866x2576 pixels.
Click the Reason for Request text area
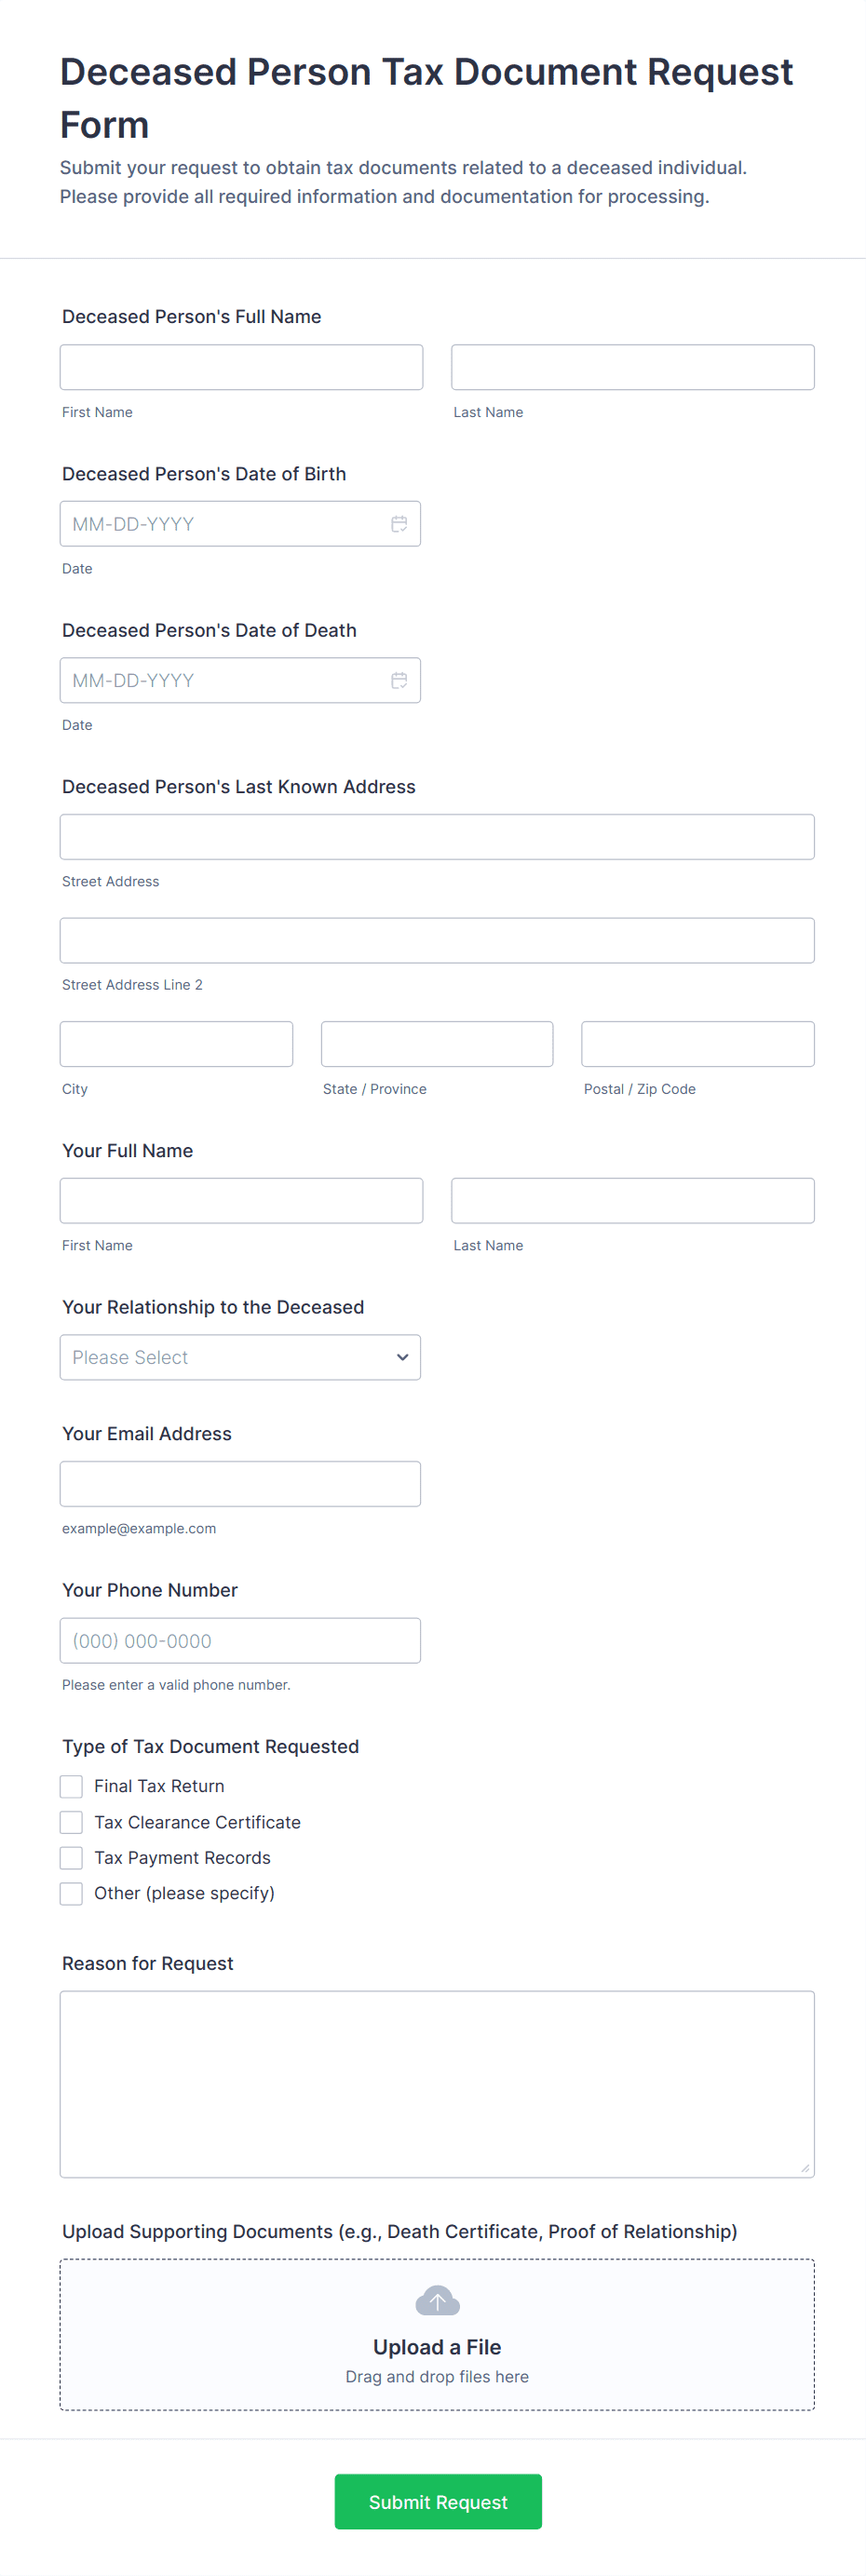pos(437,2084)
